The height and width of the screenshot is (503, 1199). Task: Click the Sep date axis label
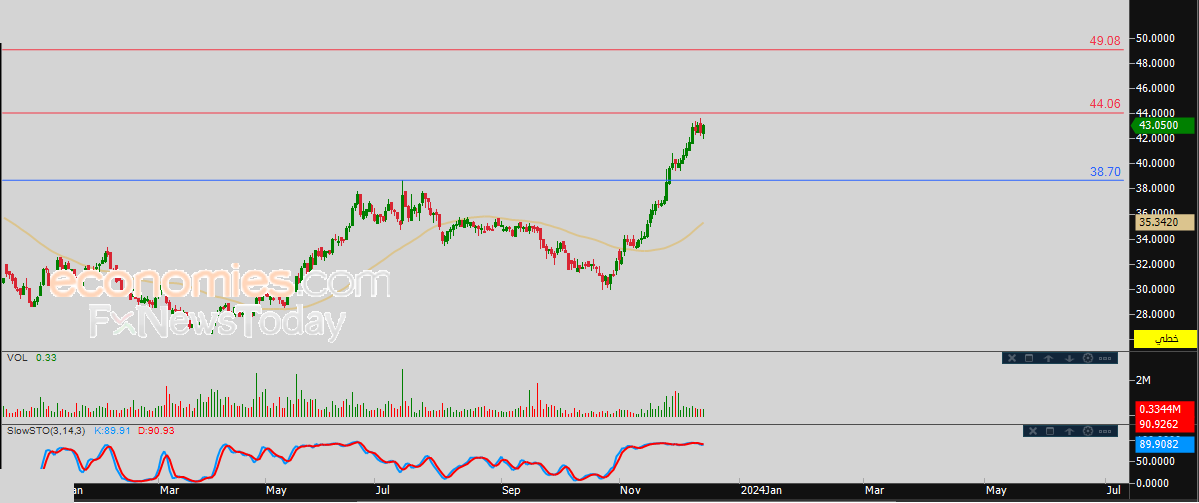click(x=510, y=489)
